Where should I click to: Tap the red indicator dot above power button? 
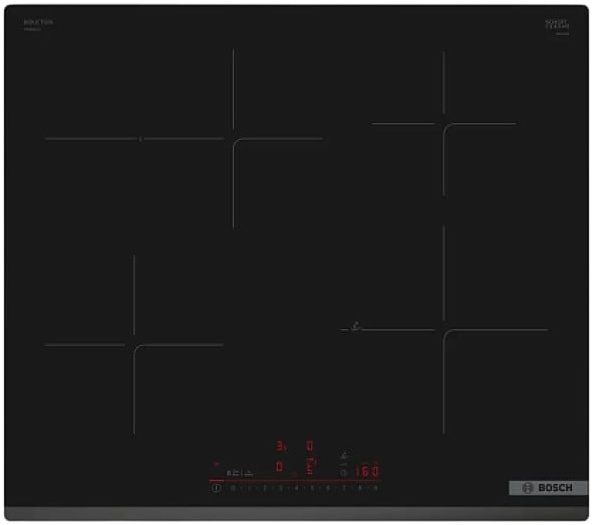(216, 463)
